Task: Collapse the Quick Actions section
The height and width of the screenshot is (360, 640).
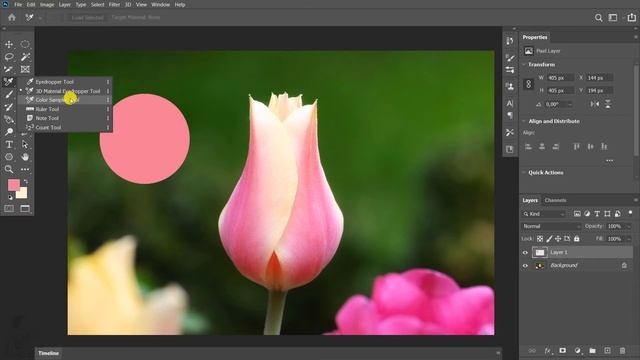Action: pyautogui.click(x=524, y=173)
